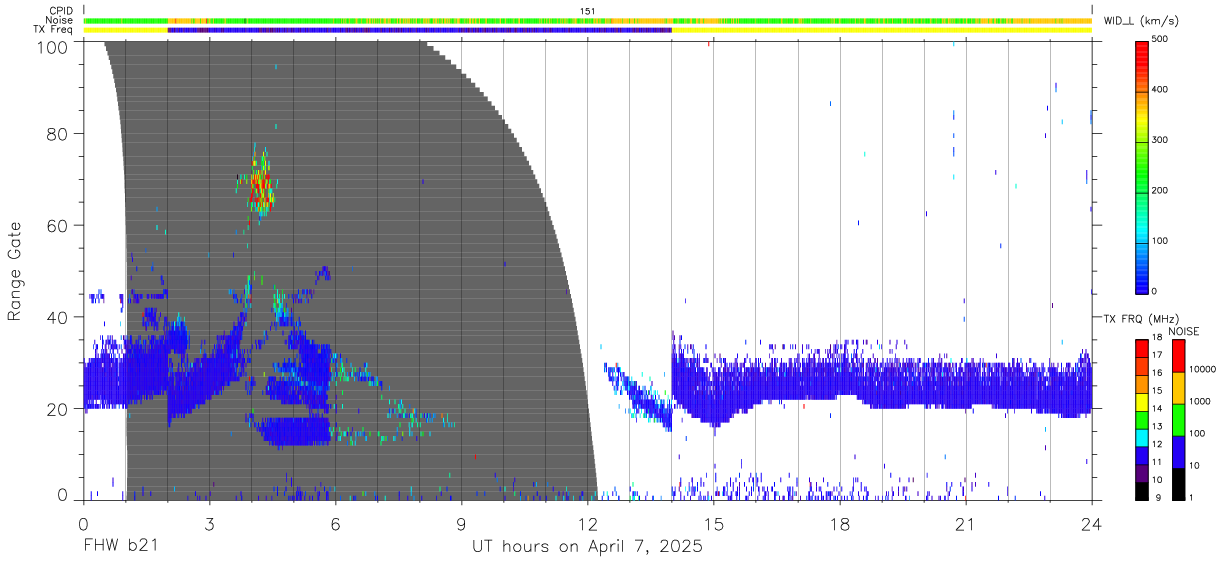Click the 20 tick on Range Gate axis
The height and width of the screenshot is (567, 1228).
coord(55,409)
